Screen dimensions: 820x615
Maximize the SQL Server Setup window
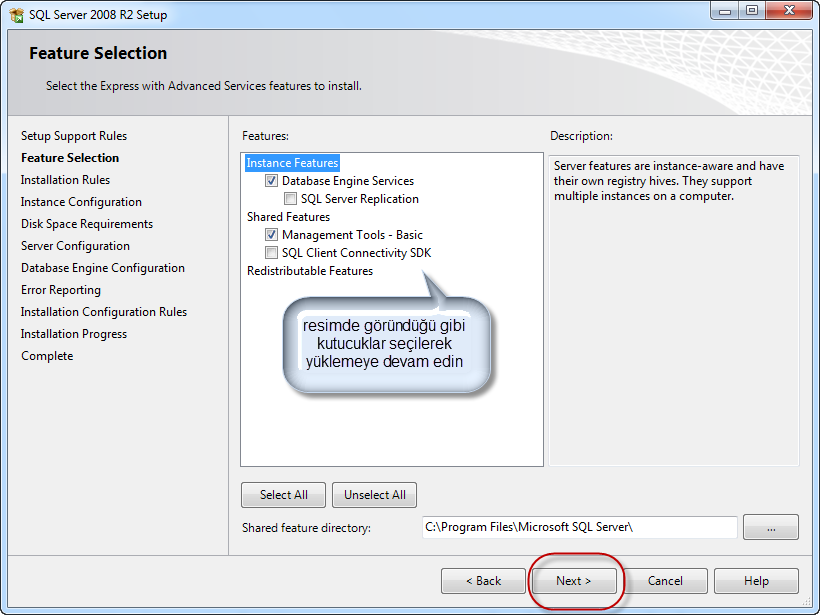[751, 11]
